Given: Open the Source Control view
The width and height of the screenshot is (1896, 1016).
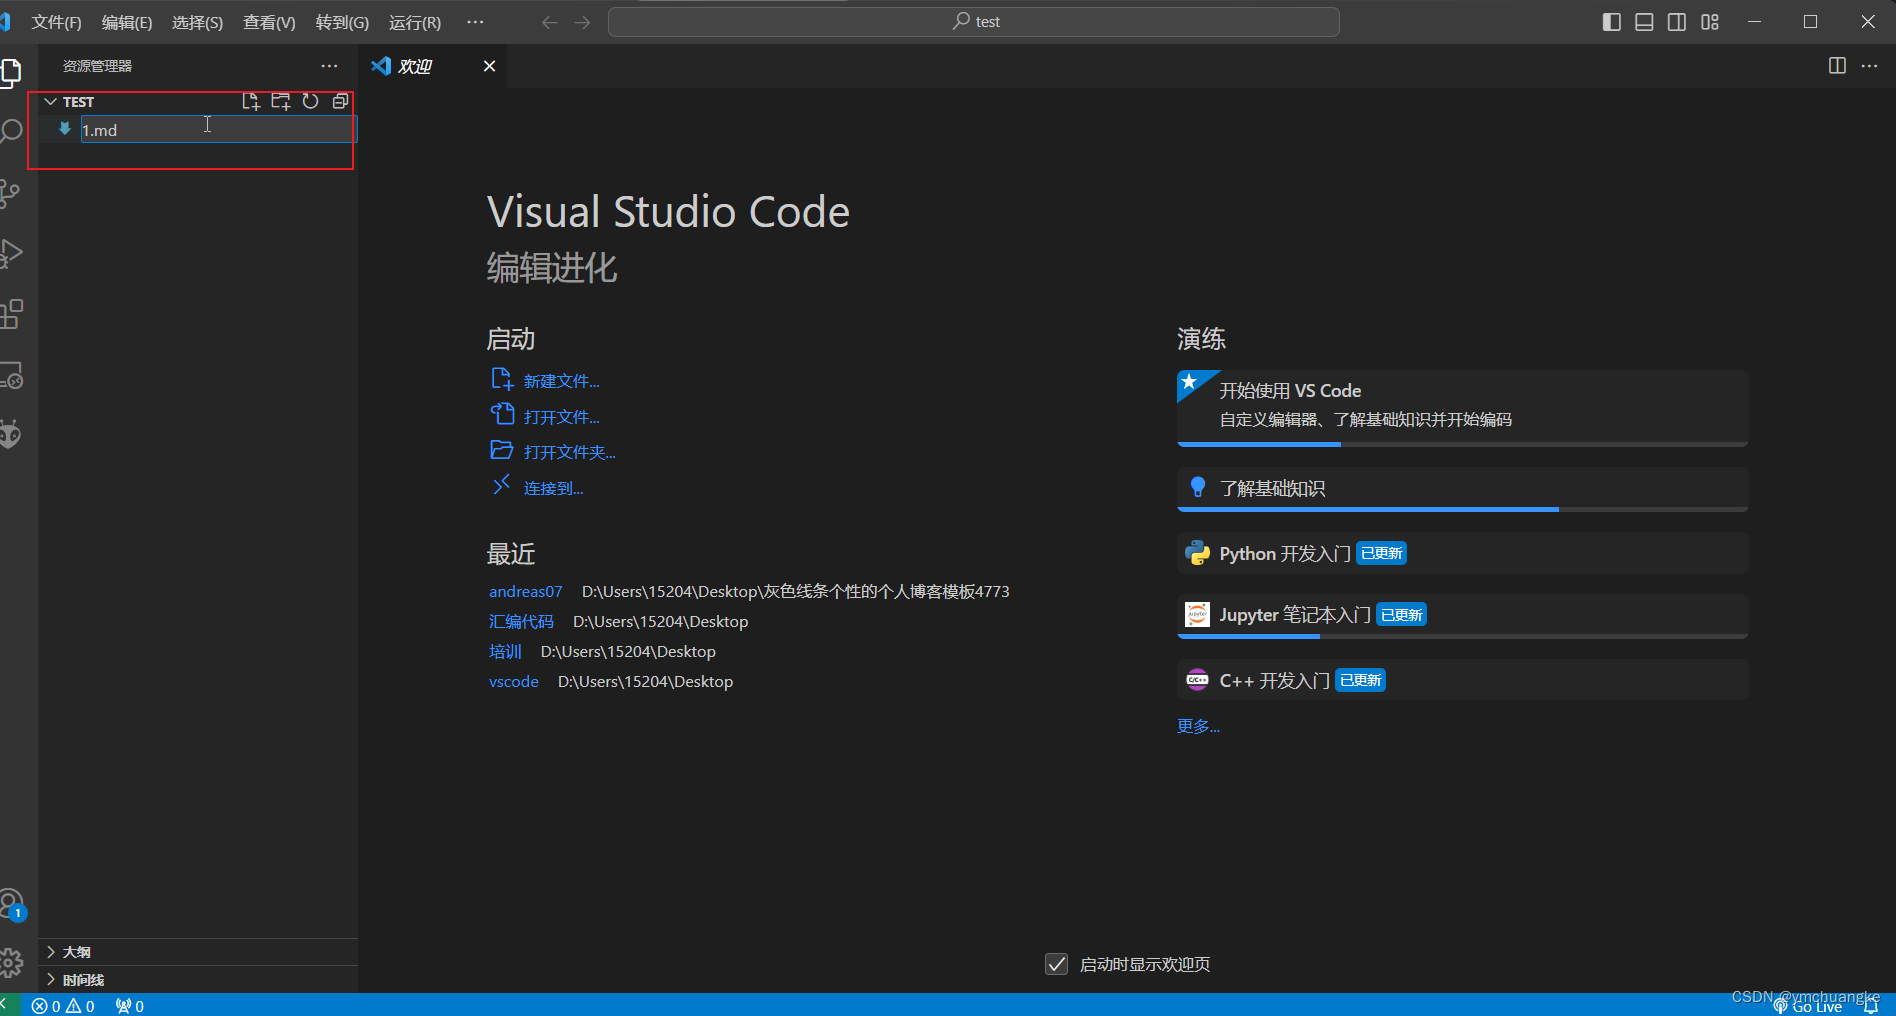Looking at the screenshot, I should (x=11, y=193).
